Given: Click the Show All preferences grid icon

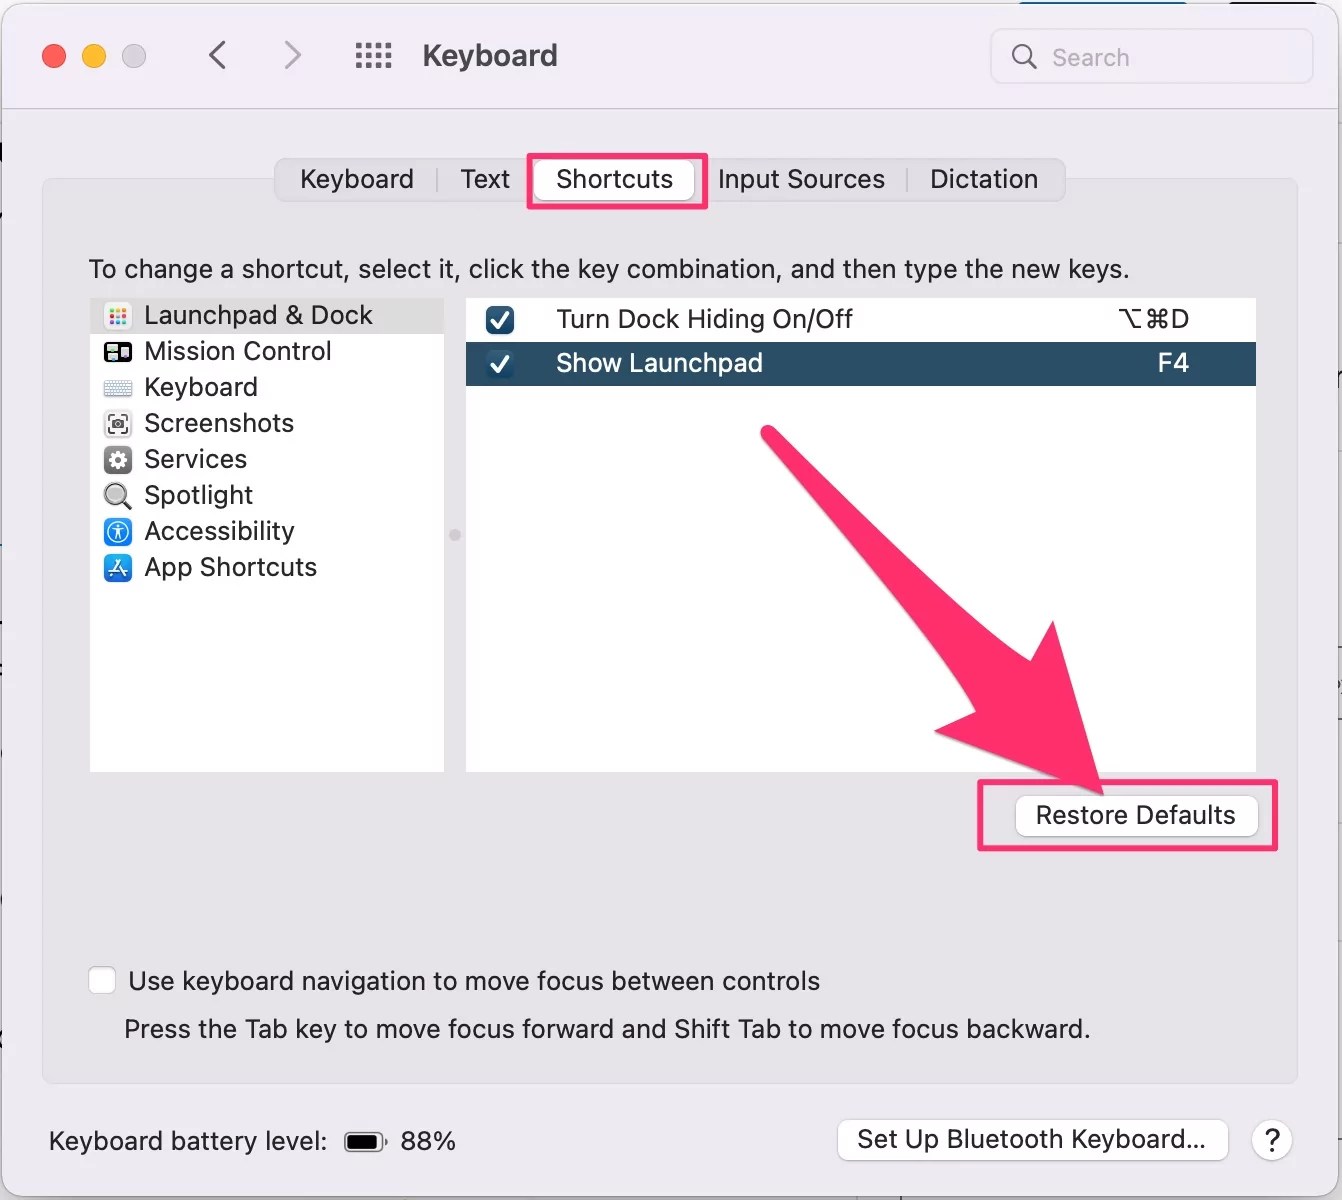Looking at the screenshot, I should click(373, 55).
